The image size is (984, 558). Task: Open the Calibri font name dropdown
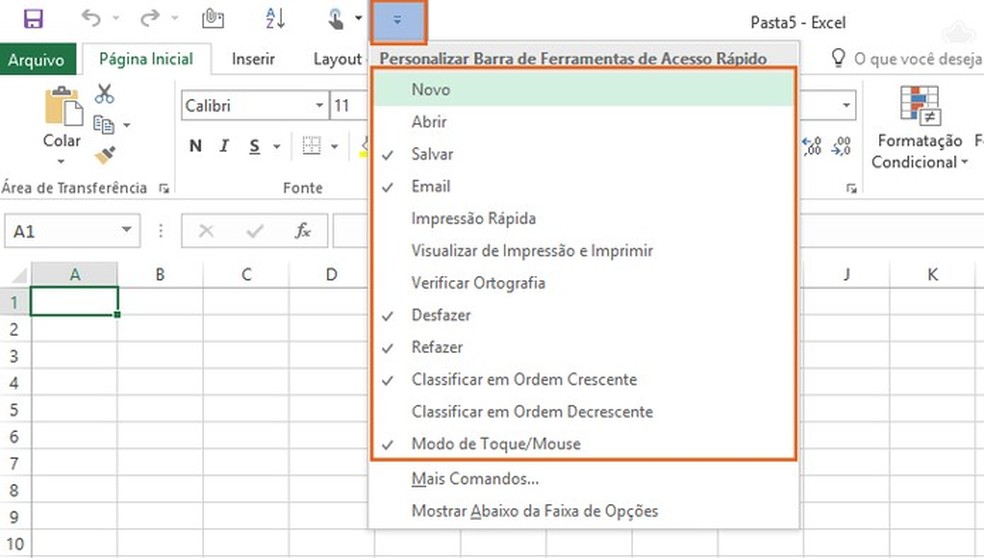pos(320,105)
